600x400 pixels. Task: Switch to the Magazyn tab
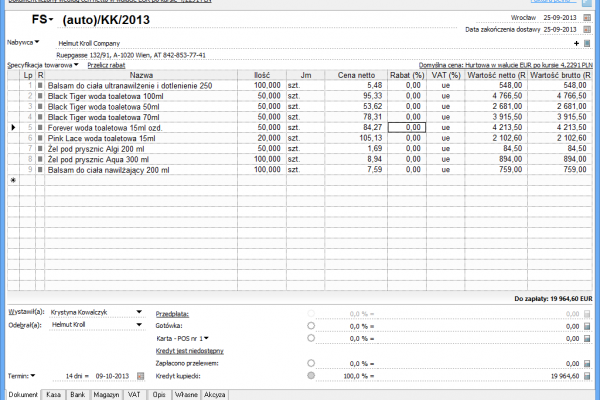[x=107, y=394]
